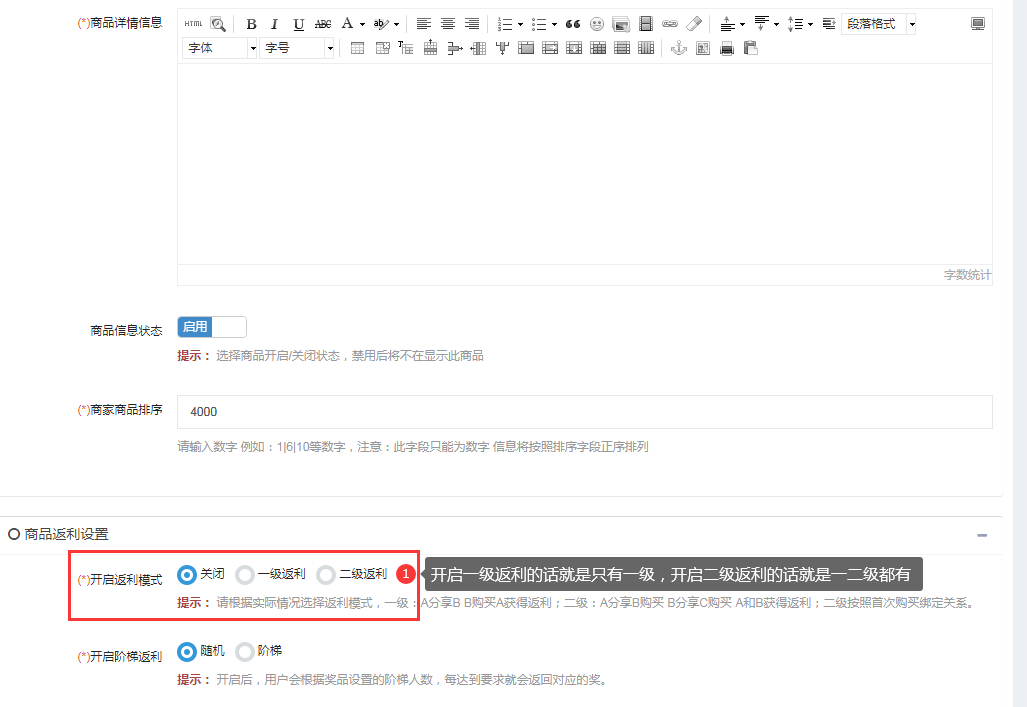Delete the table
Viewport: 1027px width, 707px height.
pos(383,48)
